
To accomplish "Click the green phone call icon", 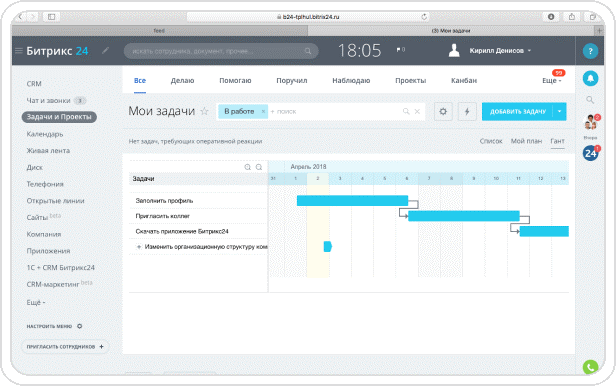I will tap(590, 367).
